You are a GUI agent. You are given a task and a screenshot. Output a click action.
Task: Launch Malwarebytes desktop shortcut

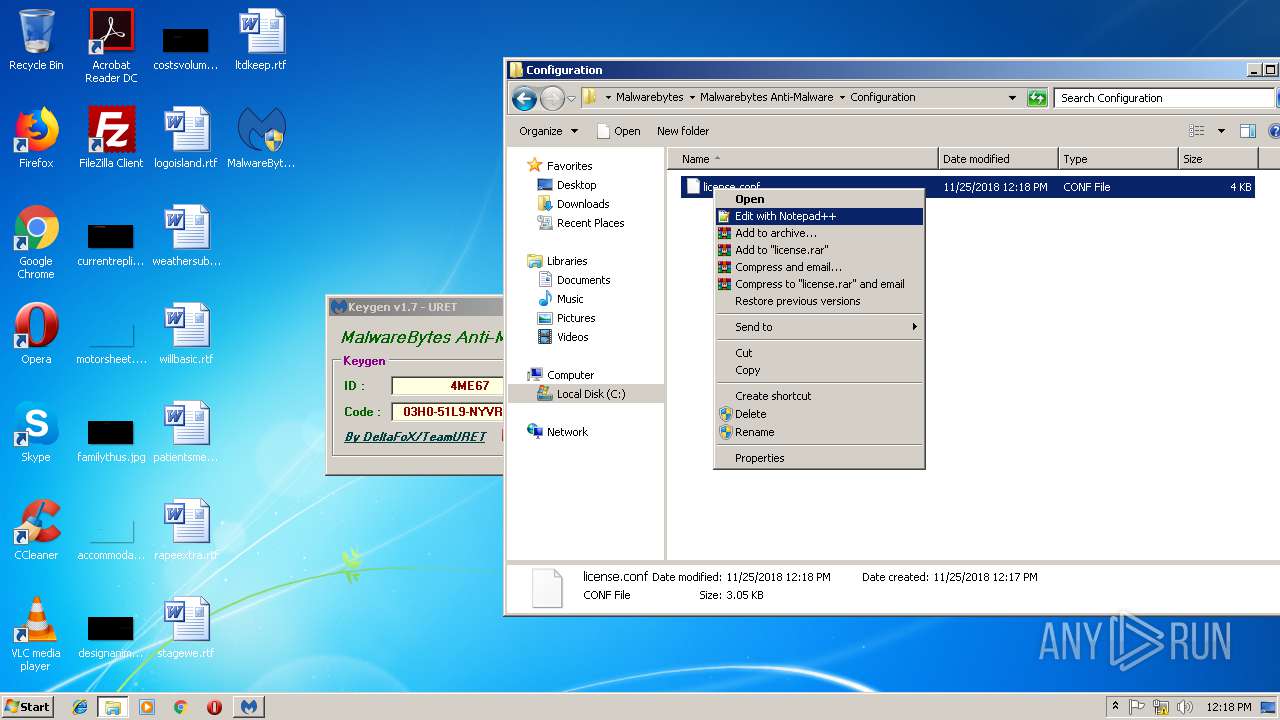[x=261, y=138]
